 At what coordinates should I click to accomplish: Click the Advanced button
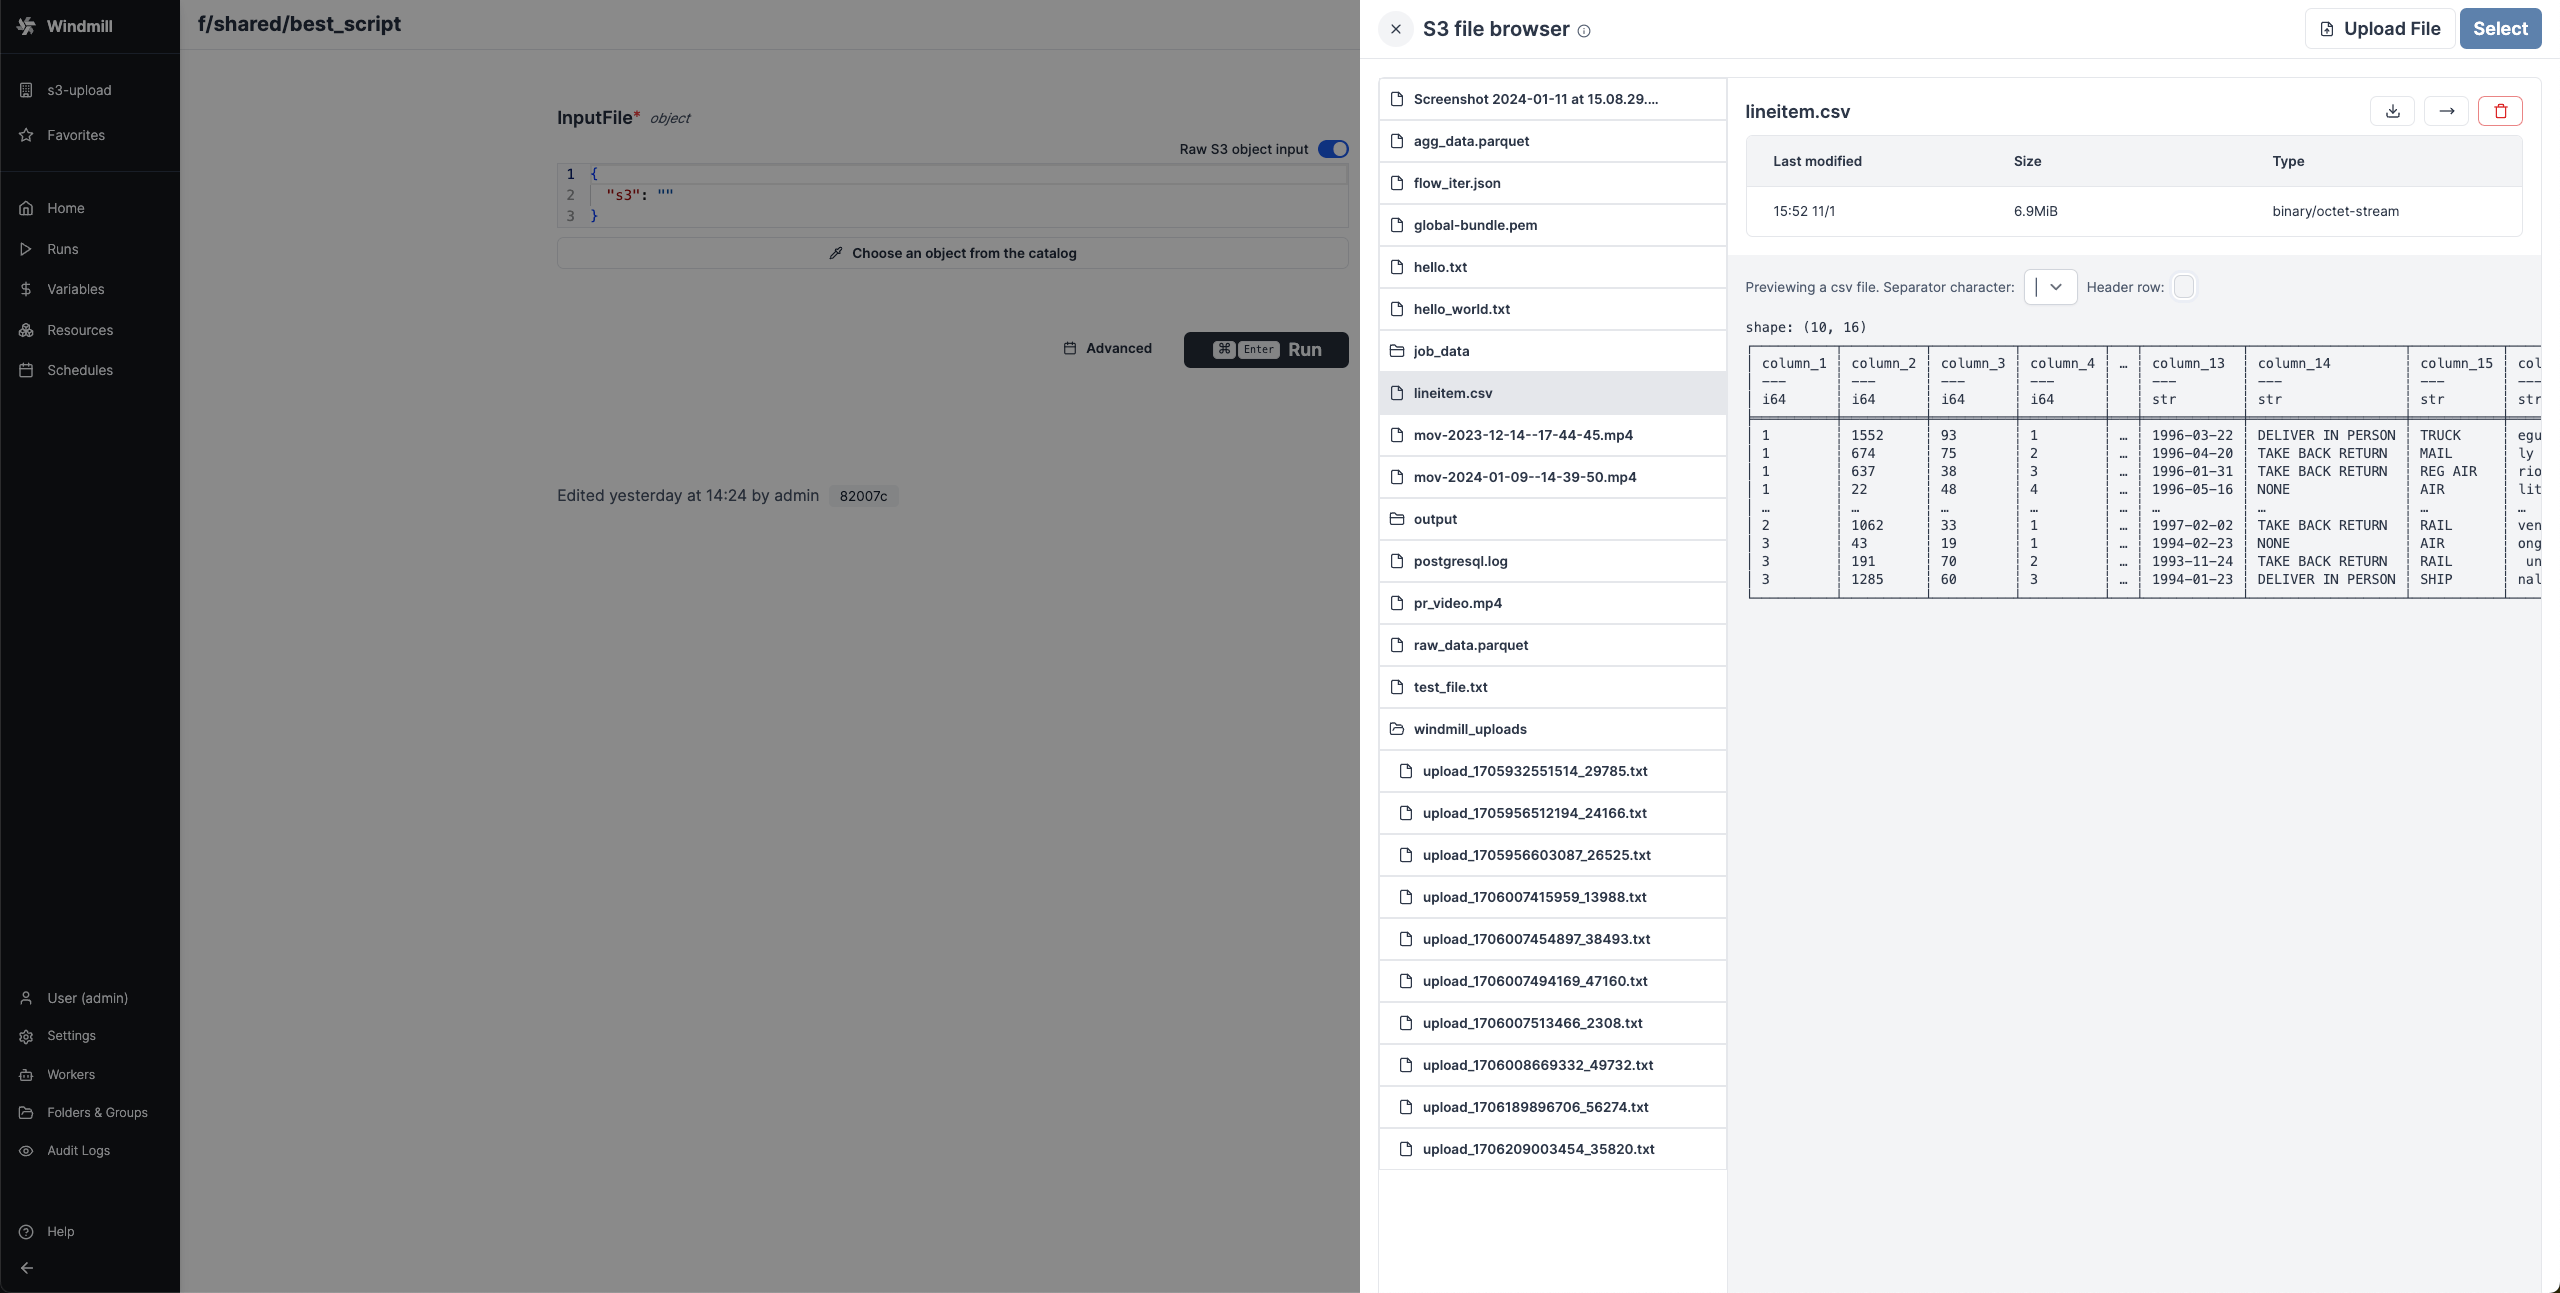(1107, 349)
